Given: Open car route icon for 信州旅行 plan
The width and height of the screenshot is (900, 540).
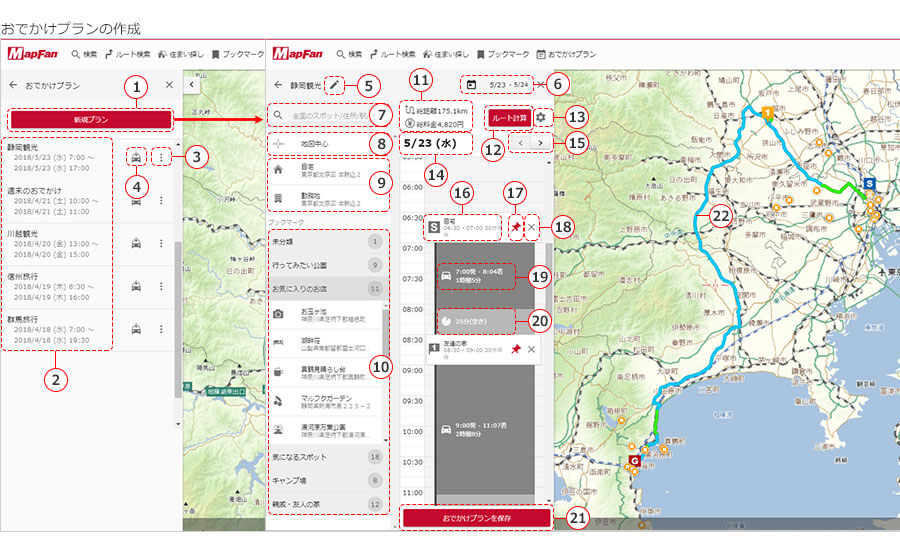Looking at the screenshot, I should click(x=136, y=286).
